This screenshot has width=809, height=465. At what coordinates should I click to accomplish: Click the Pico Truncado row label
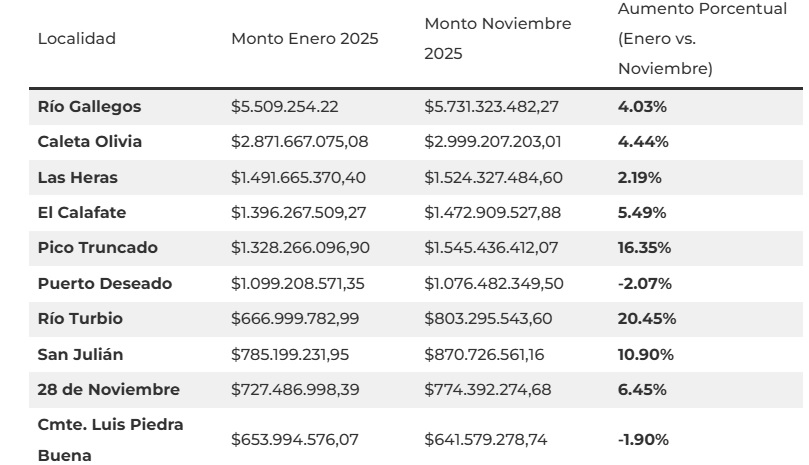click(97, 248)
